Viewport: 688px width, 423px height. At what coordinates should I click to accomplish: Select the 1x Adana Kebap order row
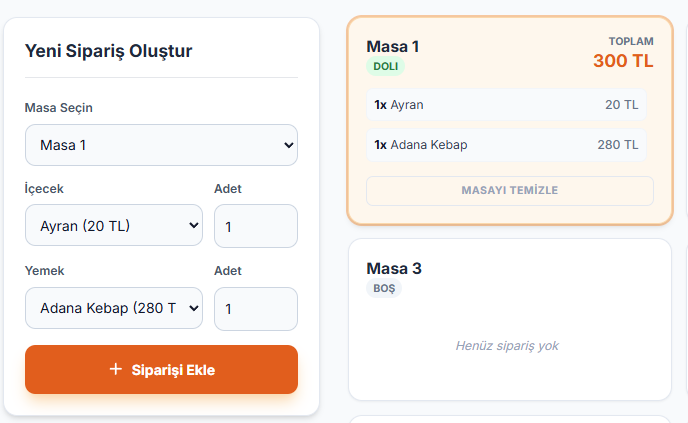pyautogui.click(x=506, y=144)
